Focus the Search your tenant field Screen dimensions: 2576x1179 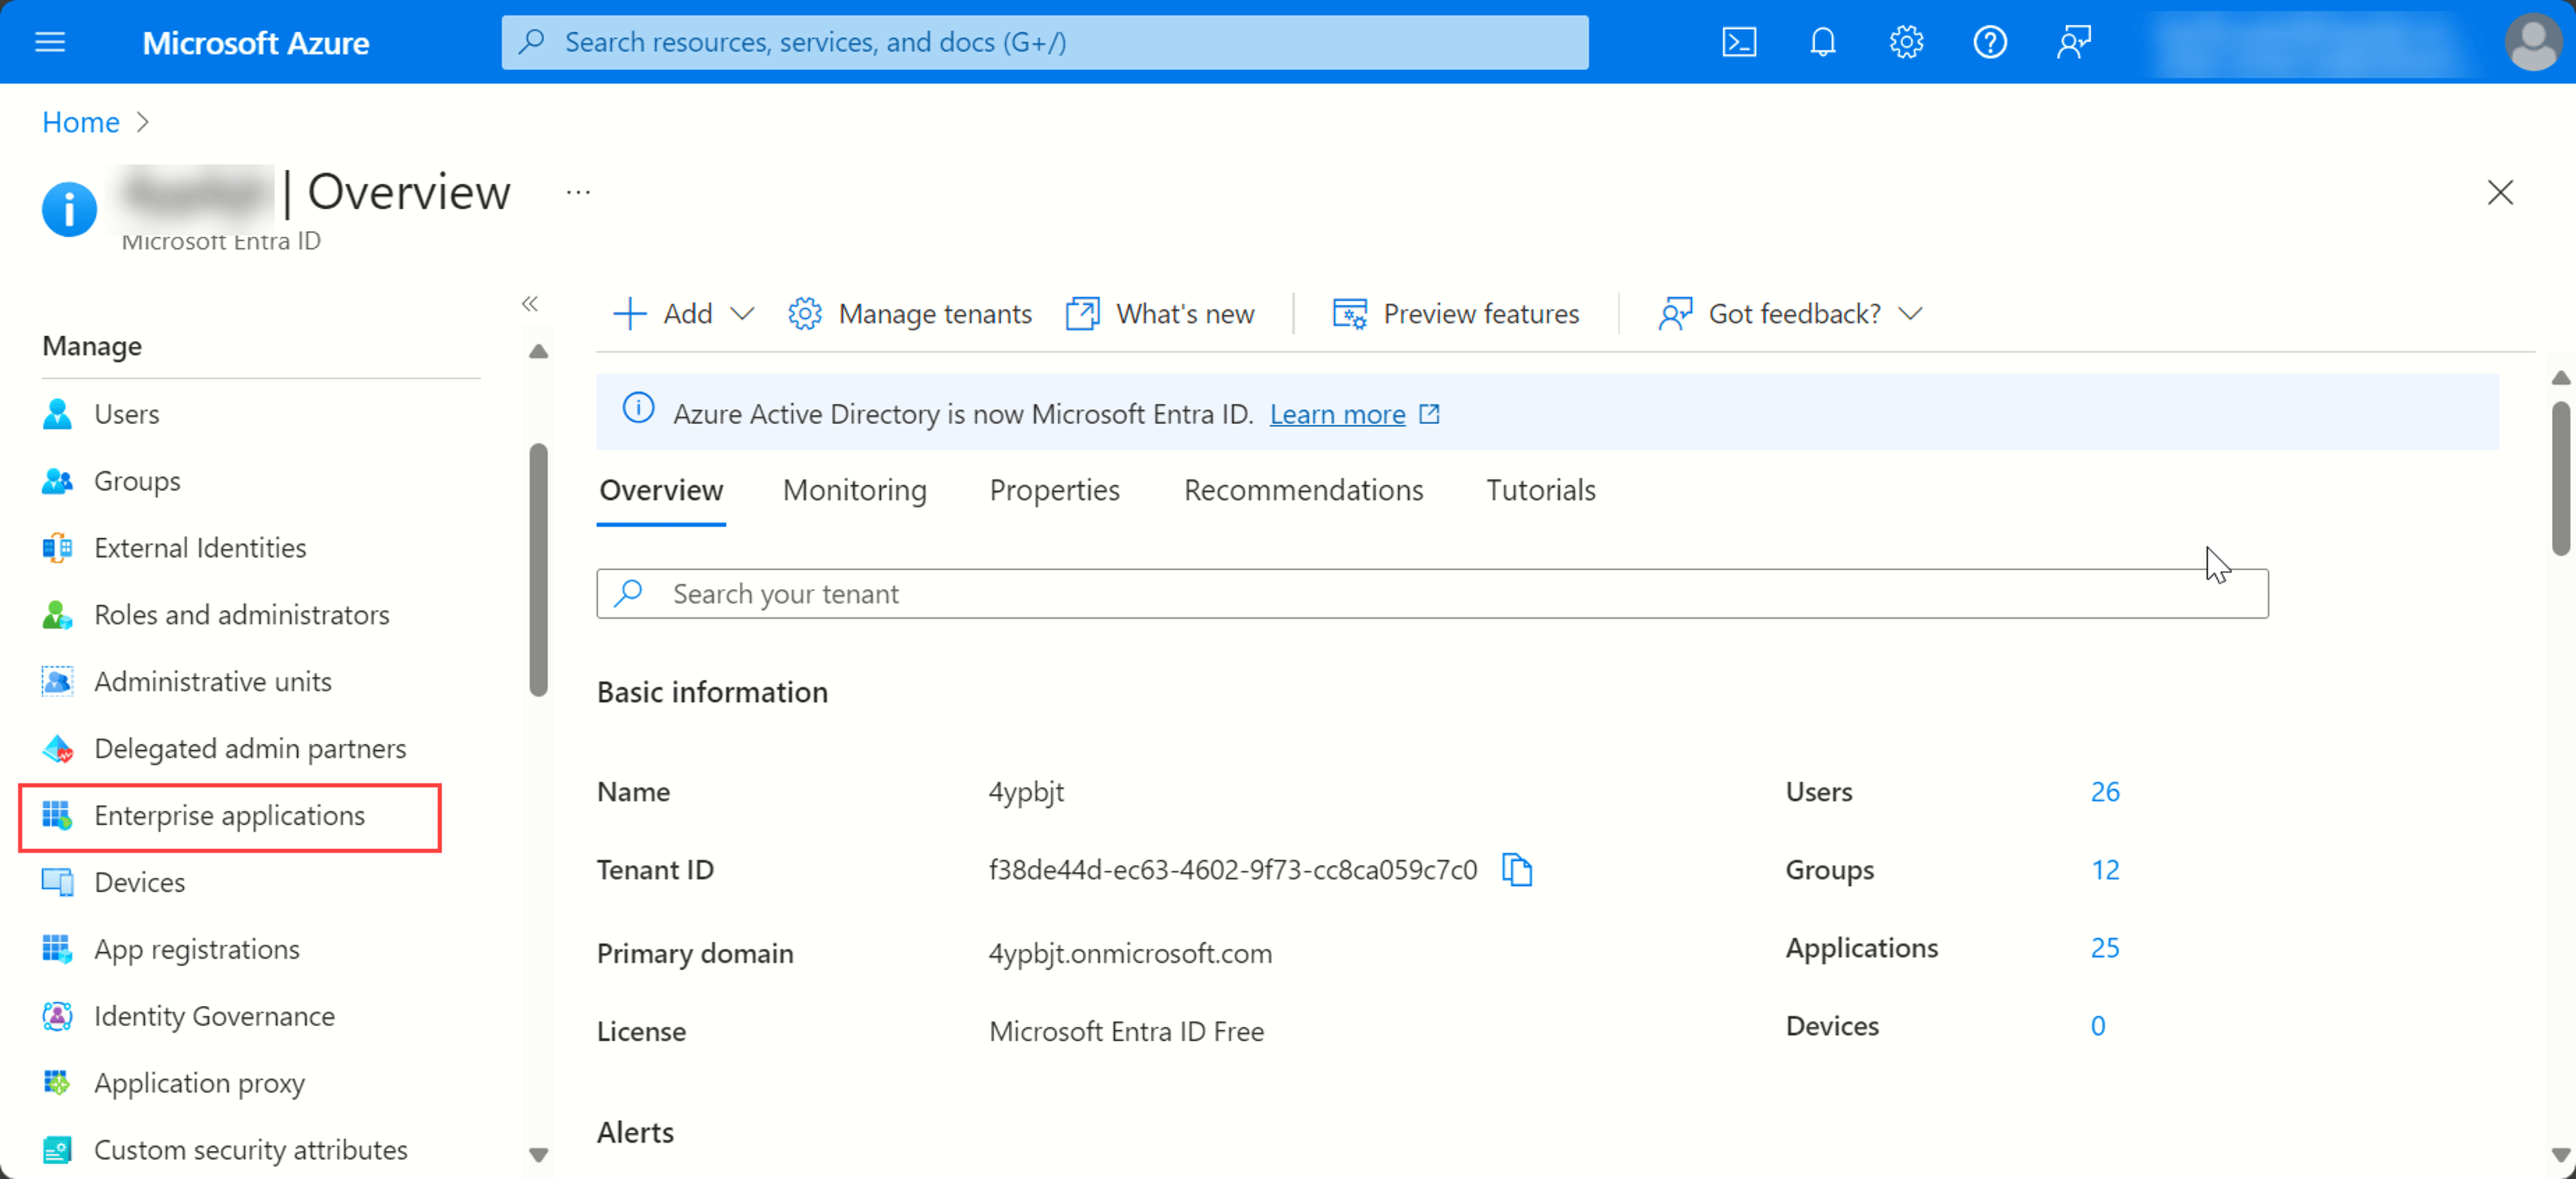click(x=1432, y=594)
